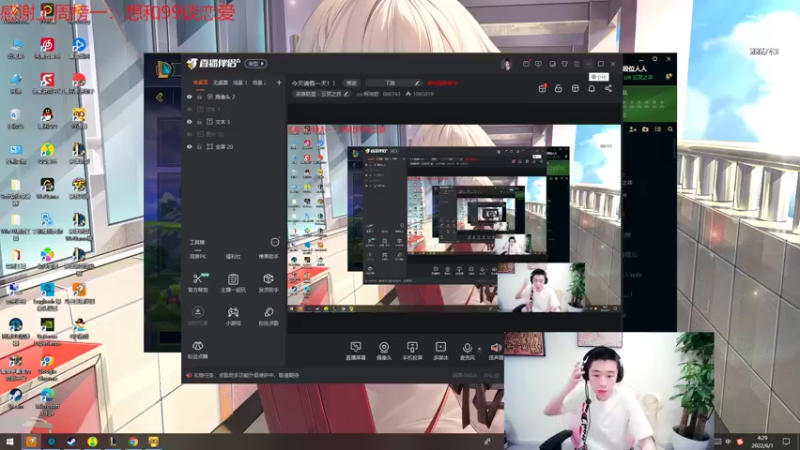Viewport: 800px width, 450px height.
Task: Open Chrome from the taskbar
Action: pyautogui.click(x=133, y=441)
